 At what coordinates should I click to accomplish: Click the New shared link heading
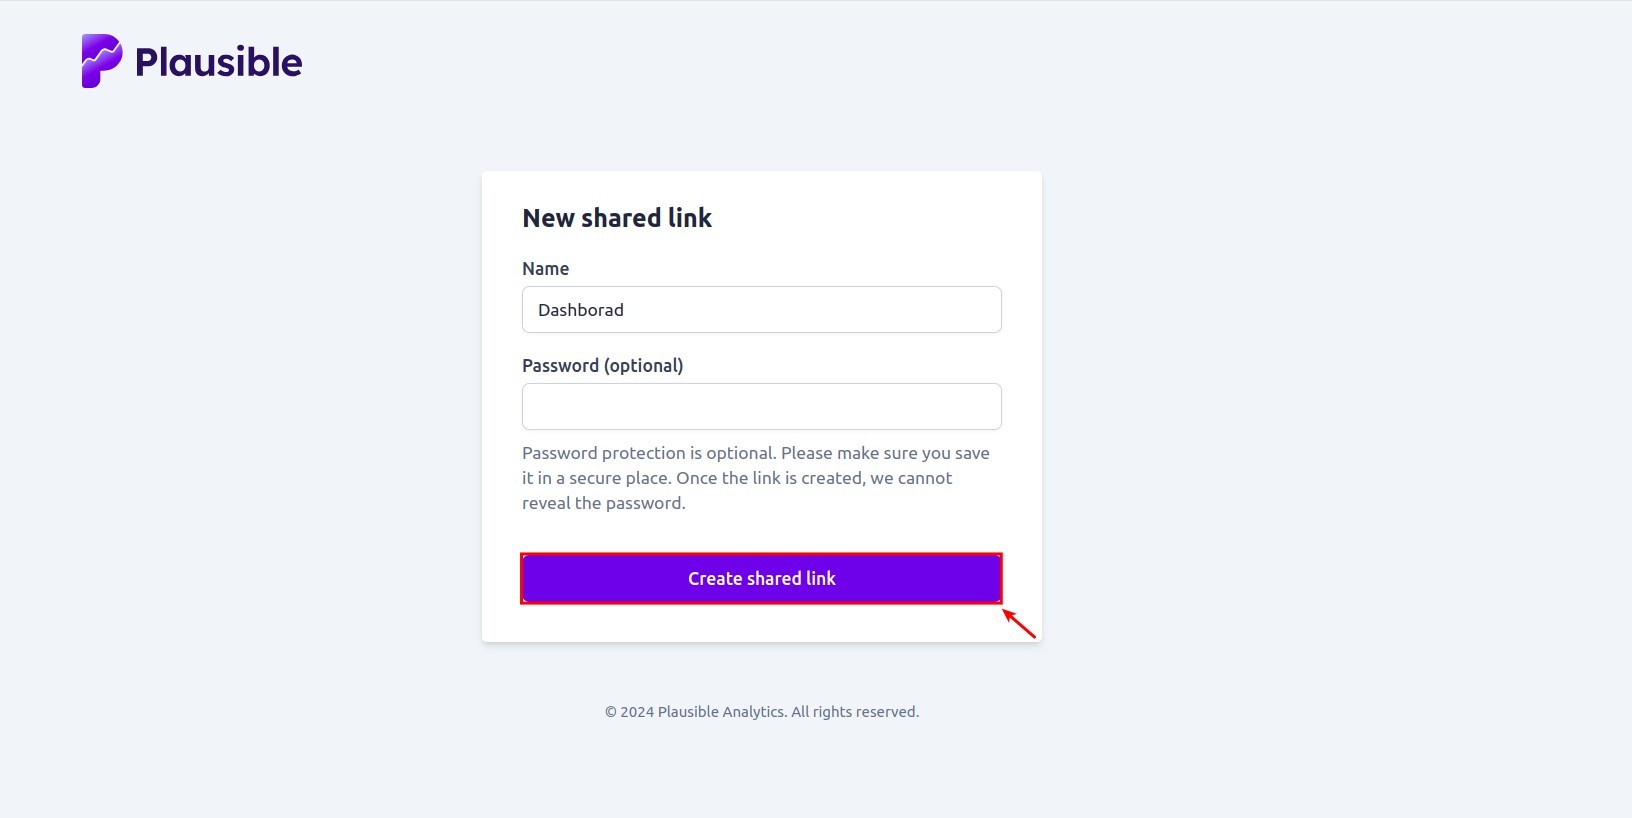tap(616, 217)
